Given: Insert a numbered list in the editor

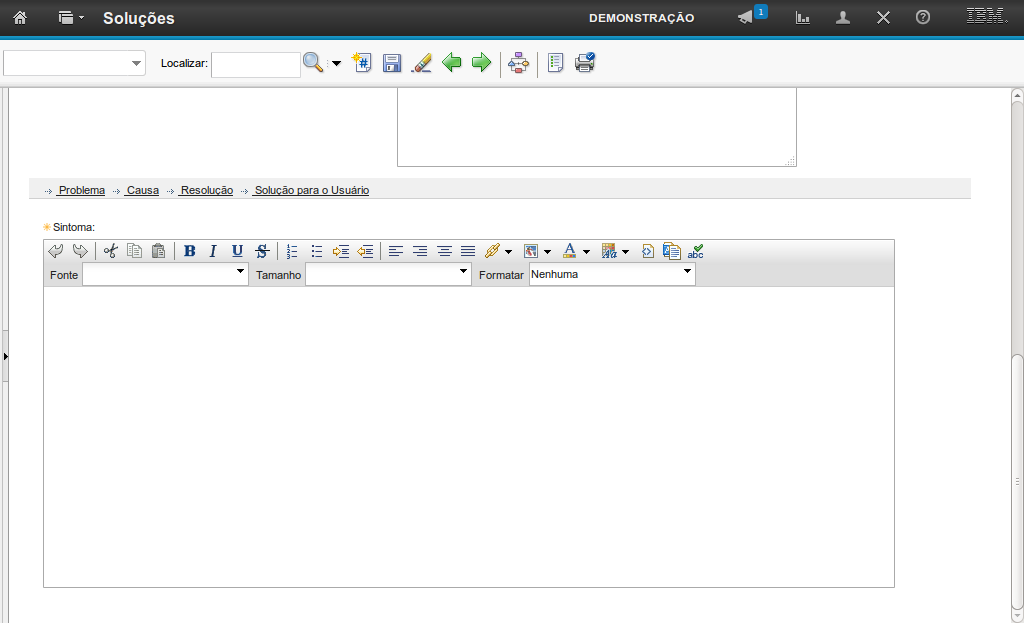Looking at the screenshot, I should [292, 251].
